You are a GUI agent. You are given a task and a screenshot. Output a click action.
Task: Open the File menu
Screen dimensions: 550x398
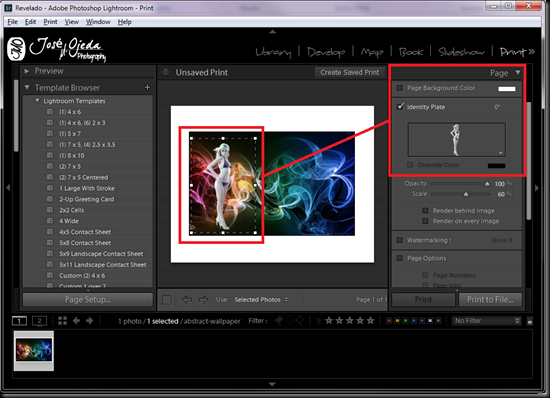(x=12, y=22)
